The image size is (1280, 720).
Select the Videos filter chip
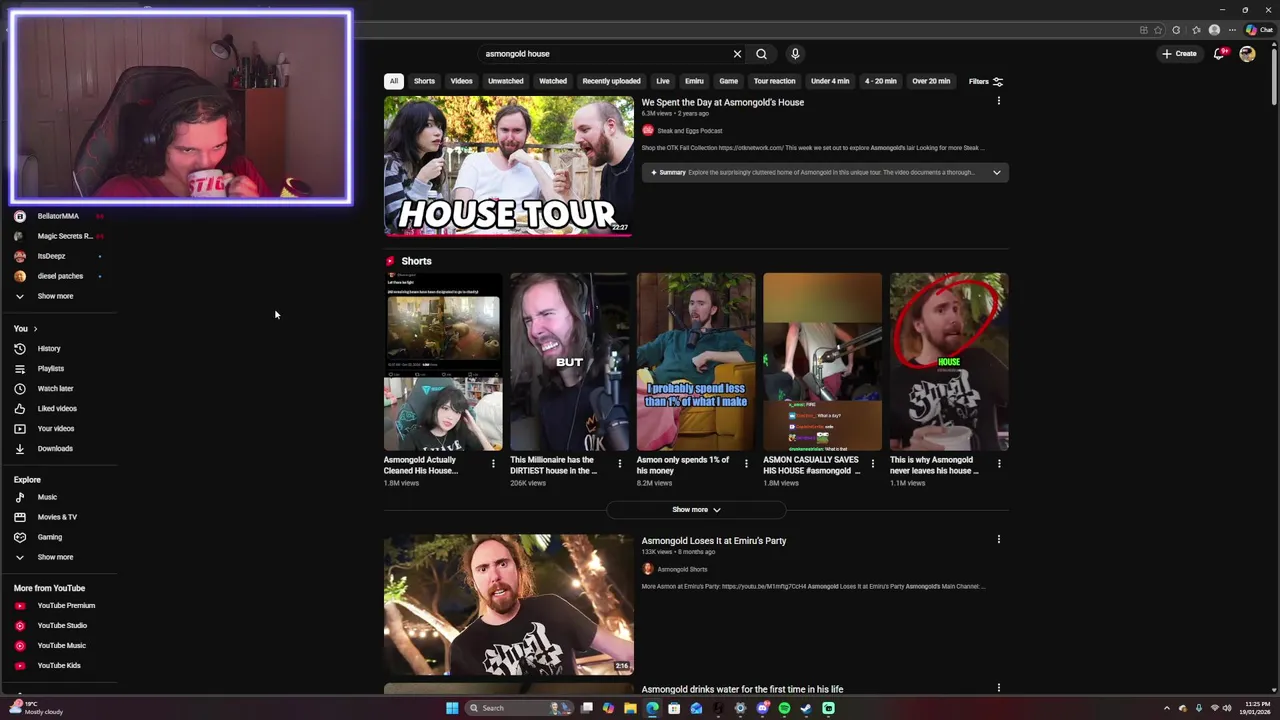click(461, 81)
